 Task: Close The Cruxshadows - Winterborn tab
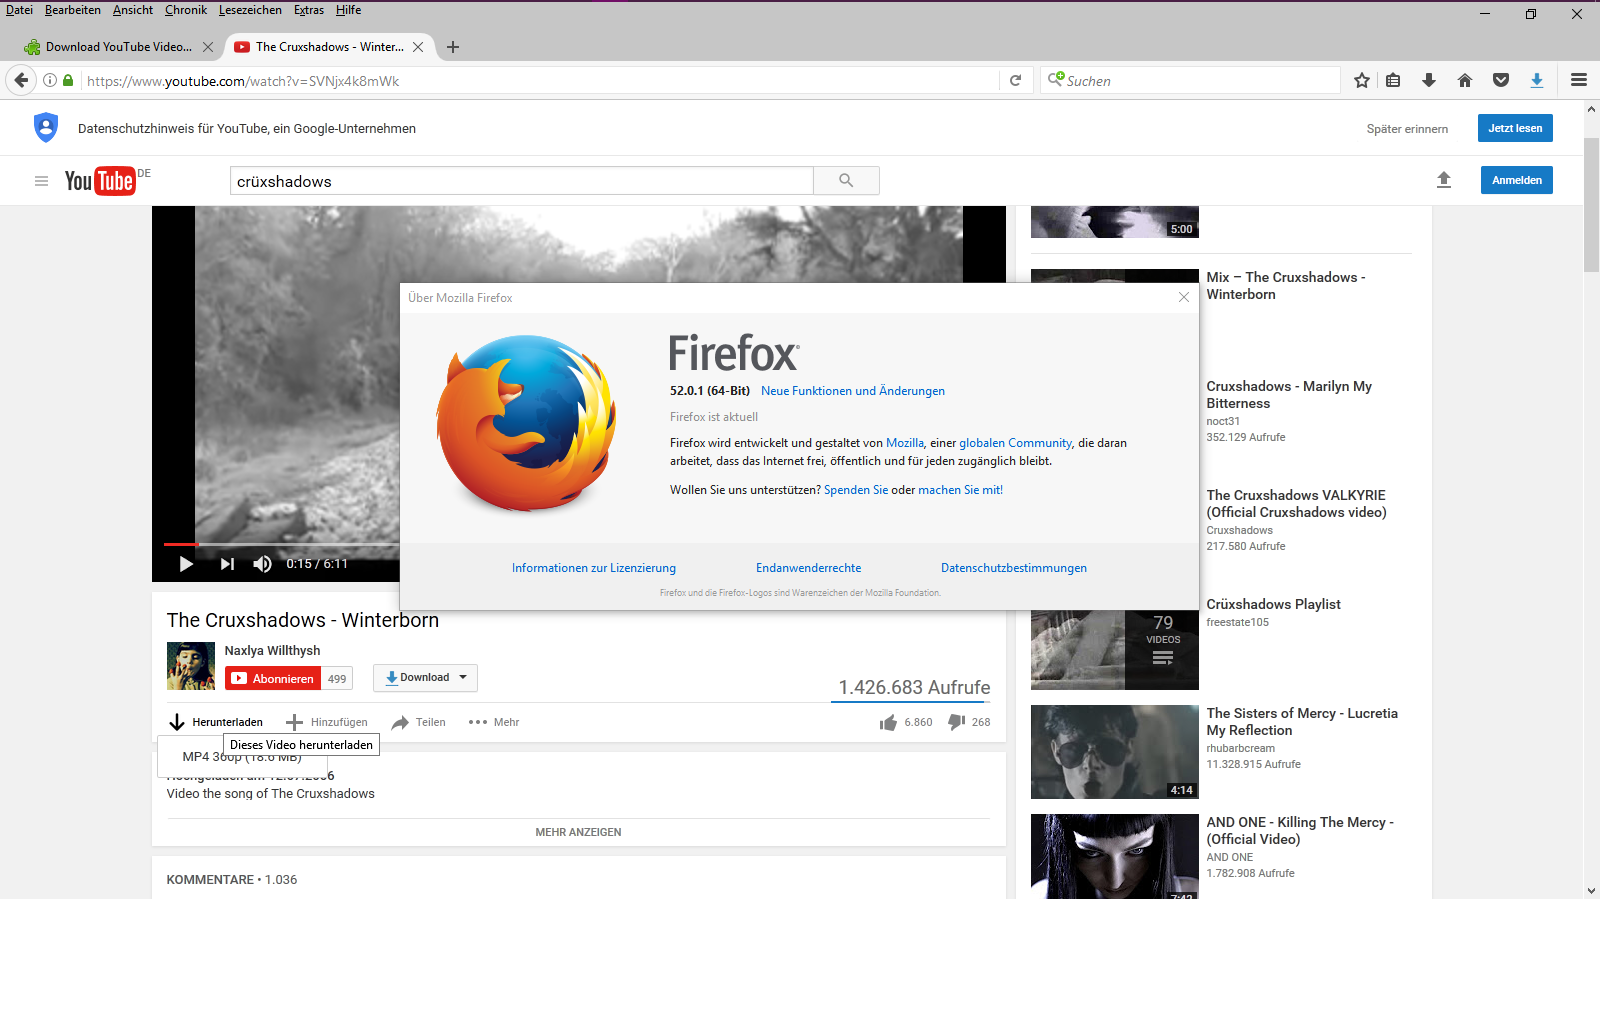tap(418, 47)
